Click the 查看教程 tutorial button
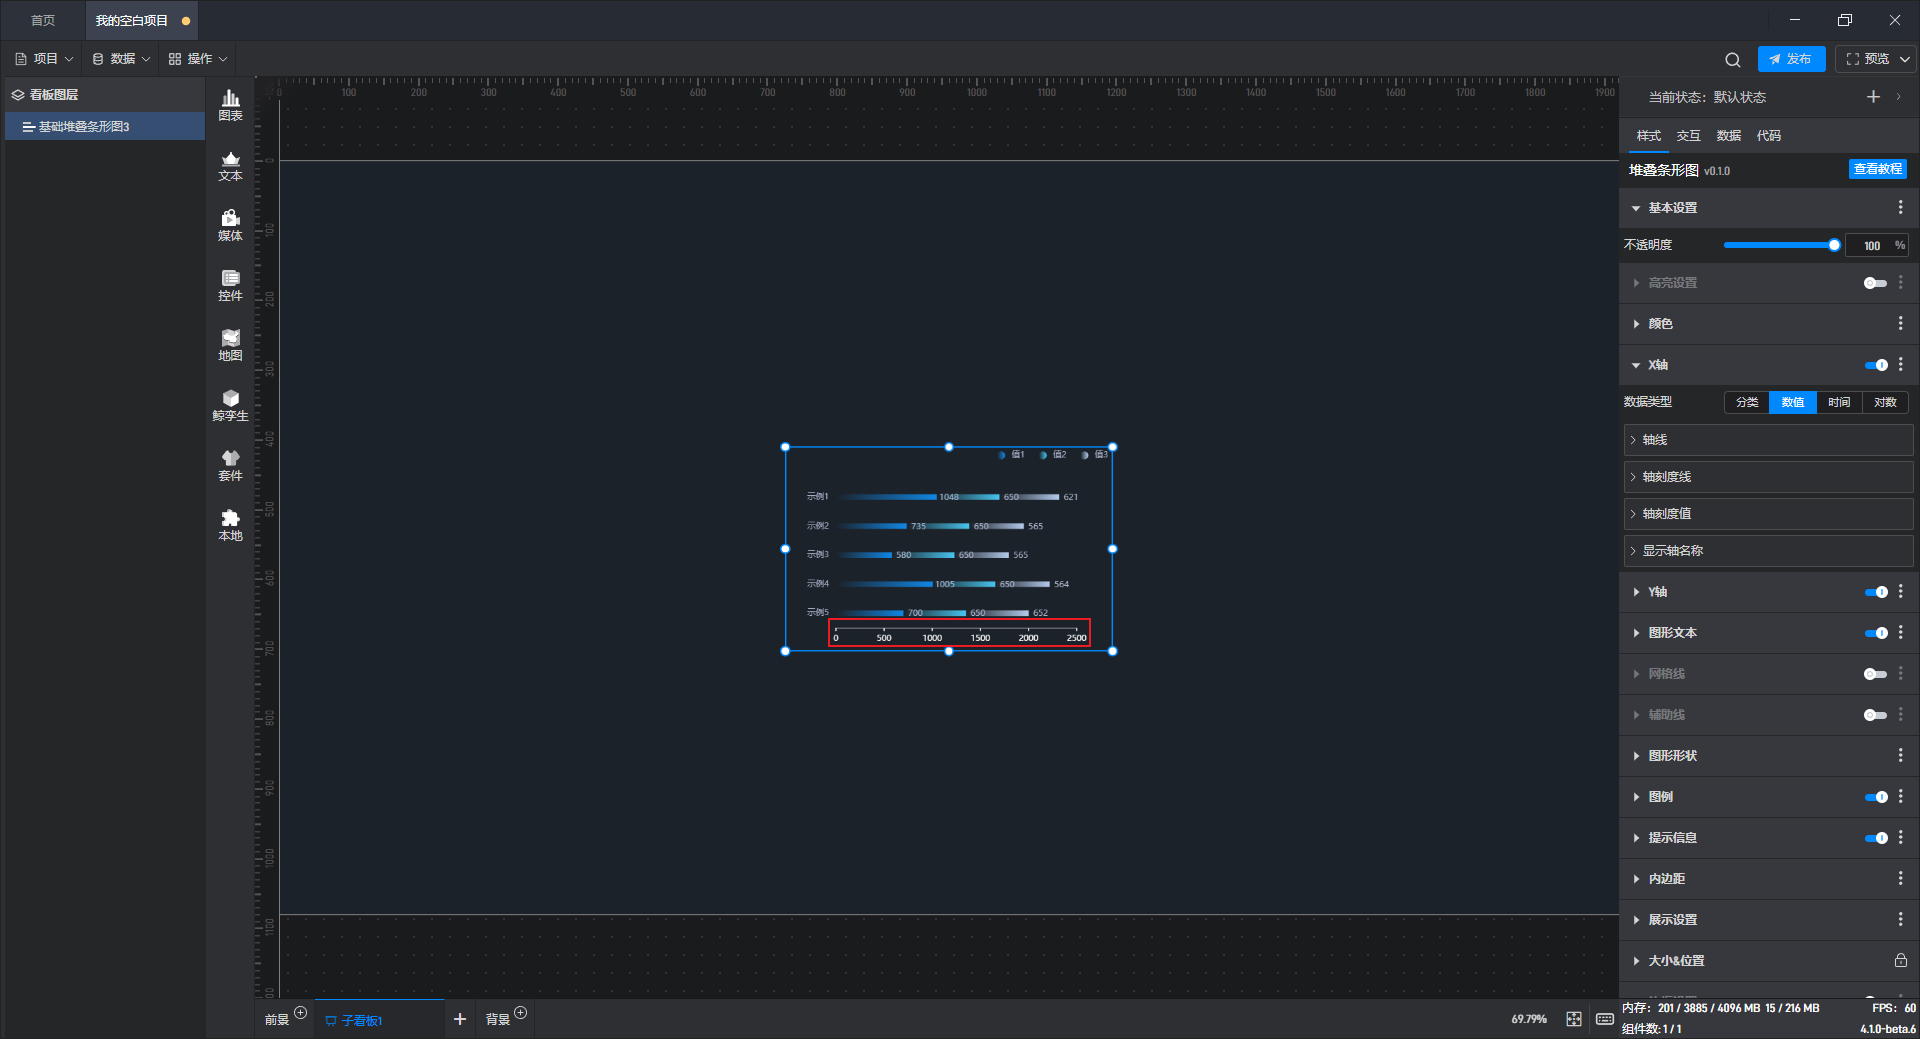Screen dimensions: 1920x1039 (x=1877, y=169)
